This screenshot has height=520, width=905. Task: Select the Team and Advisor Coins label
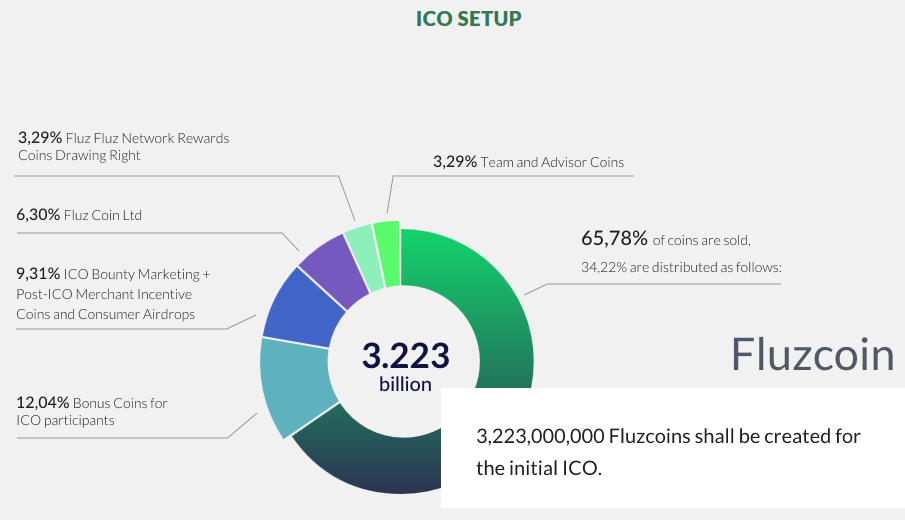pyautogui.click(x=528, y=161)
